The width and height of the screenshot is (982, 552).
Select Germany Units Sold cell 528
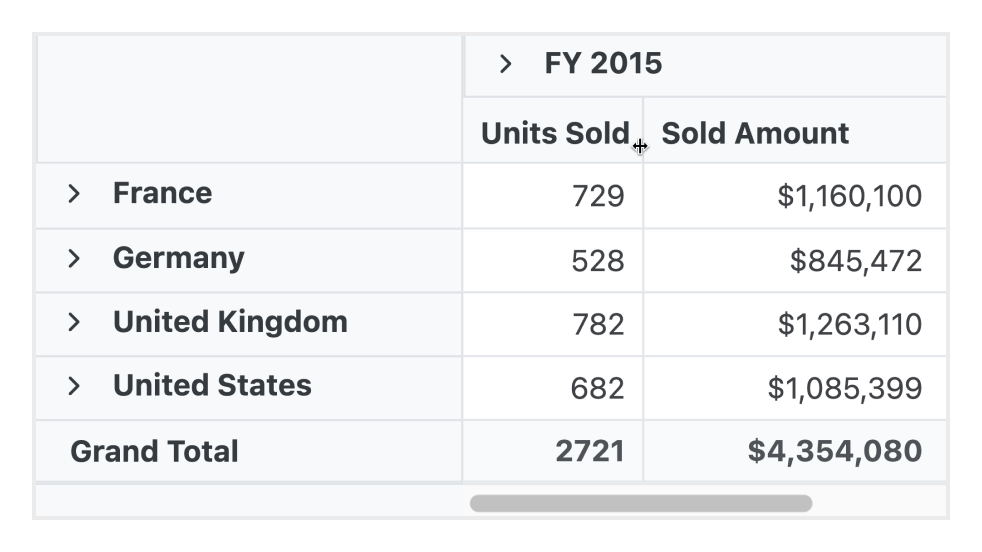[x=597, y=261]
